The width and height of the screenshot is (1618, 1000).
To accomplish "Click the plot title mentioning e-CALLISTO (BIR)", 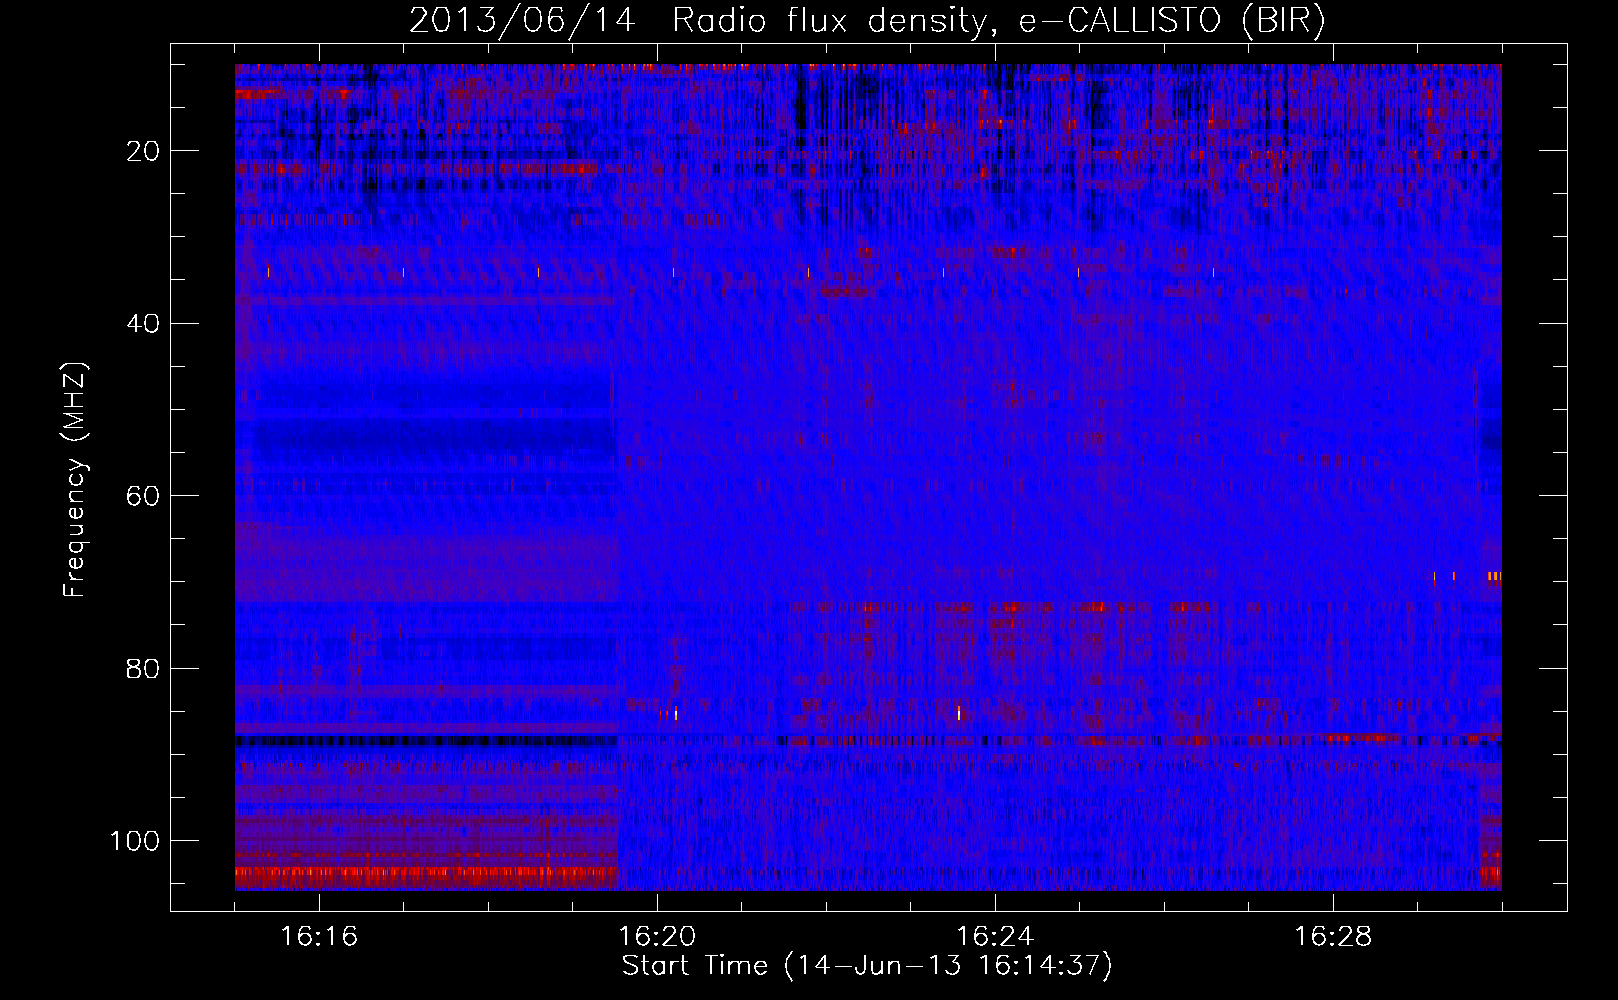I will click(x=867, y=21).
